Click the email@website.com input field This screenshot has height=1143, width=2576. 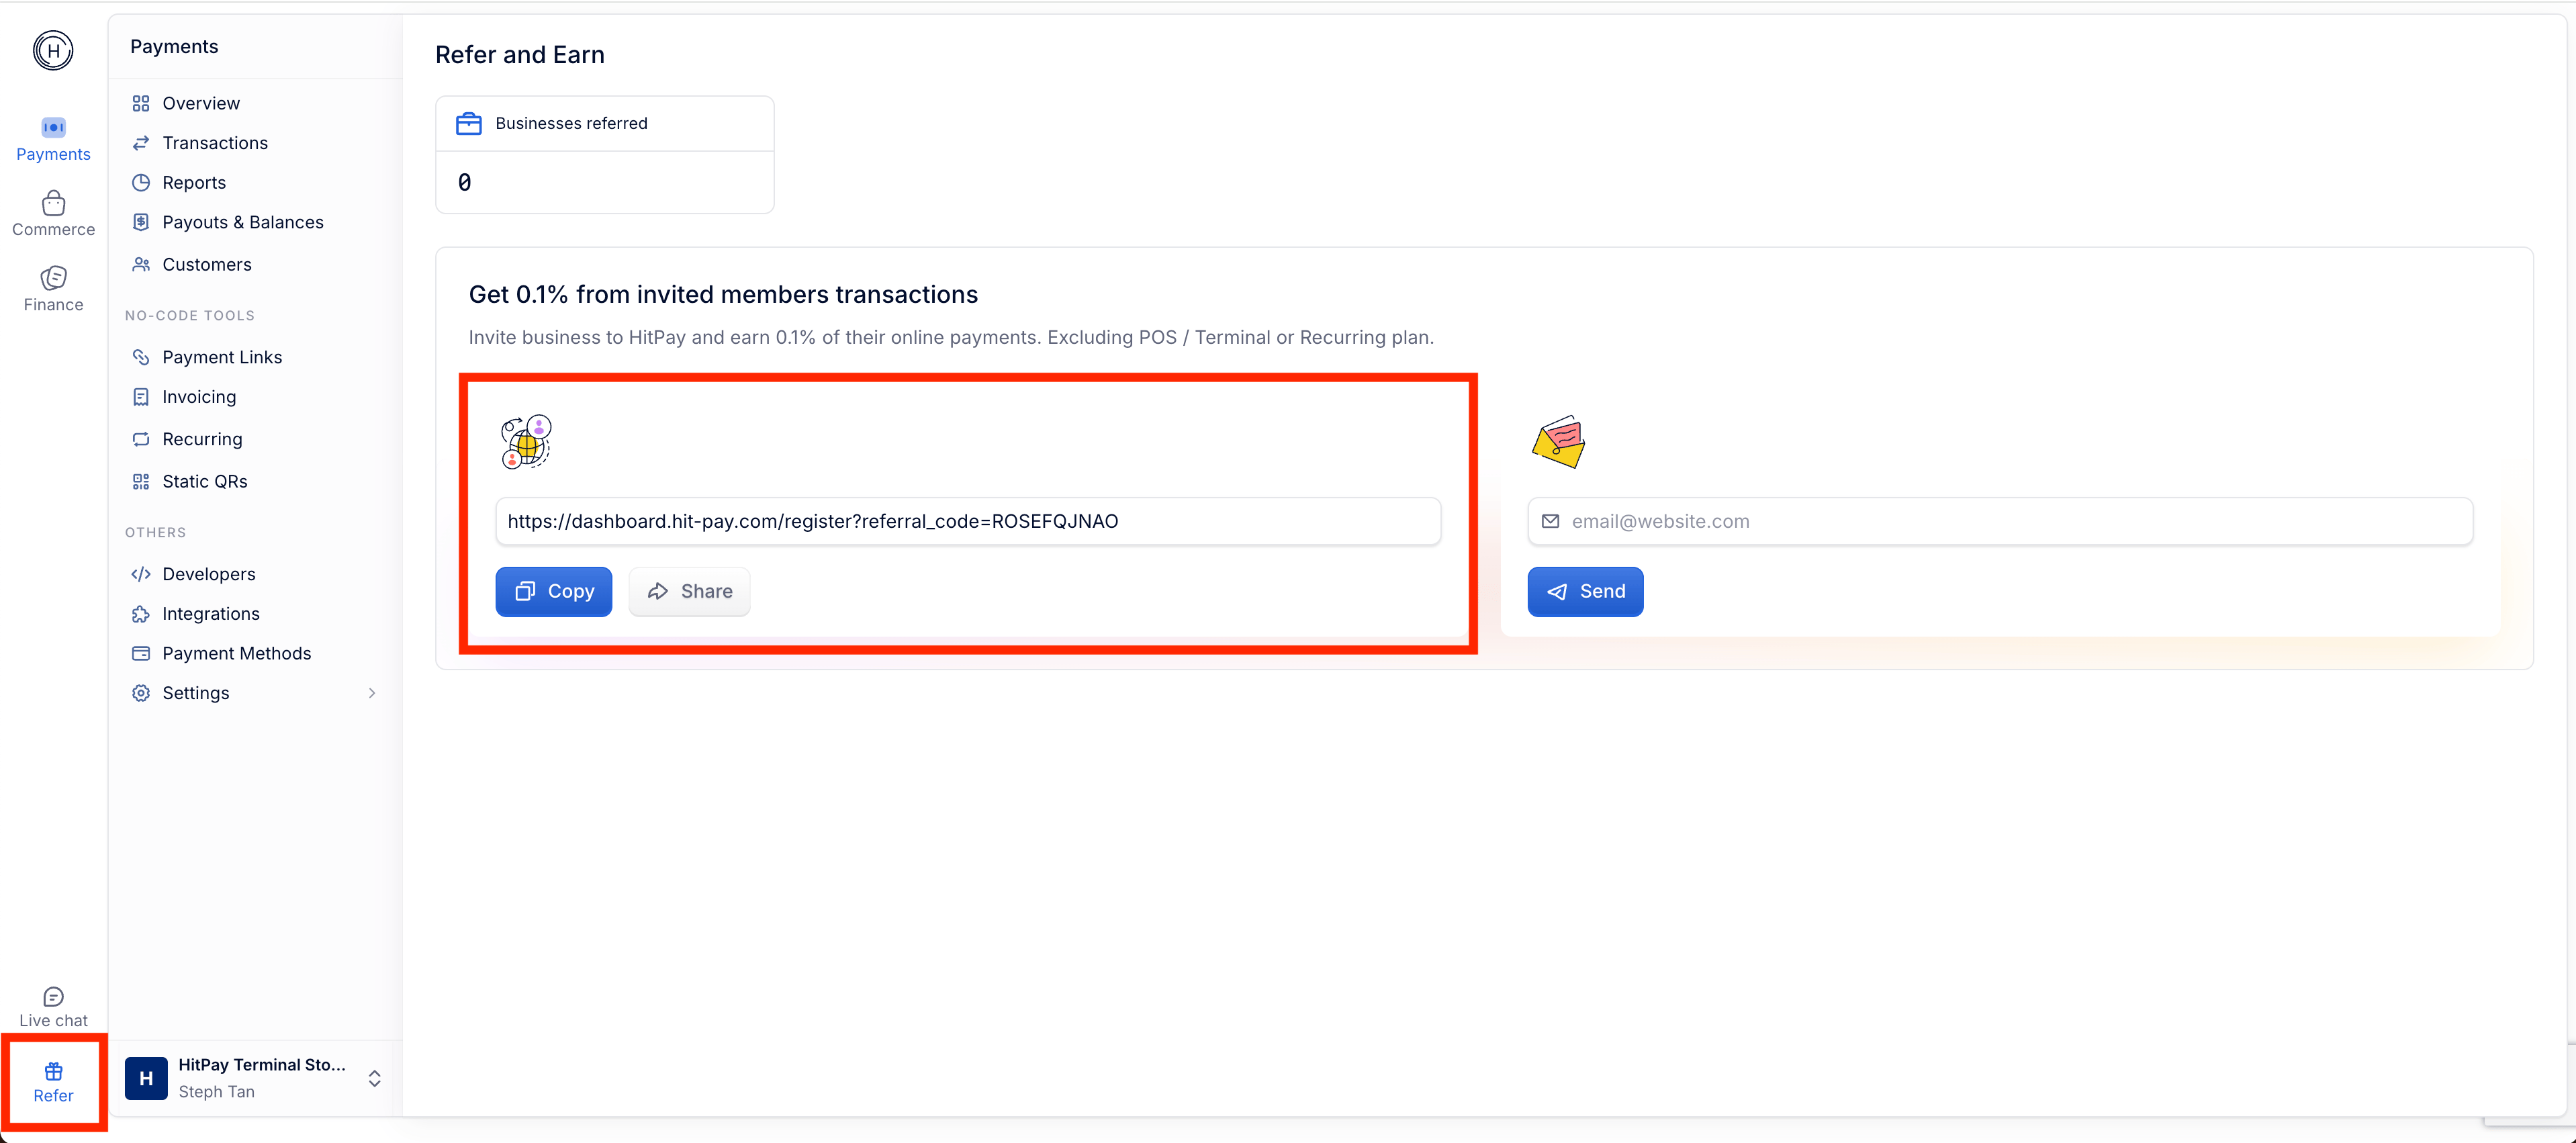click(2000, 521)
